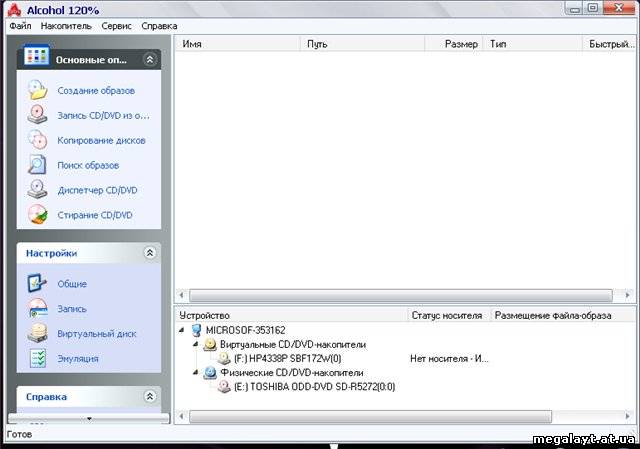Click the (E:) TOSHIBA drive icon

tap(224, 386)
